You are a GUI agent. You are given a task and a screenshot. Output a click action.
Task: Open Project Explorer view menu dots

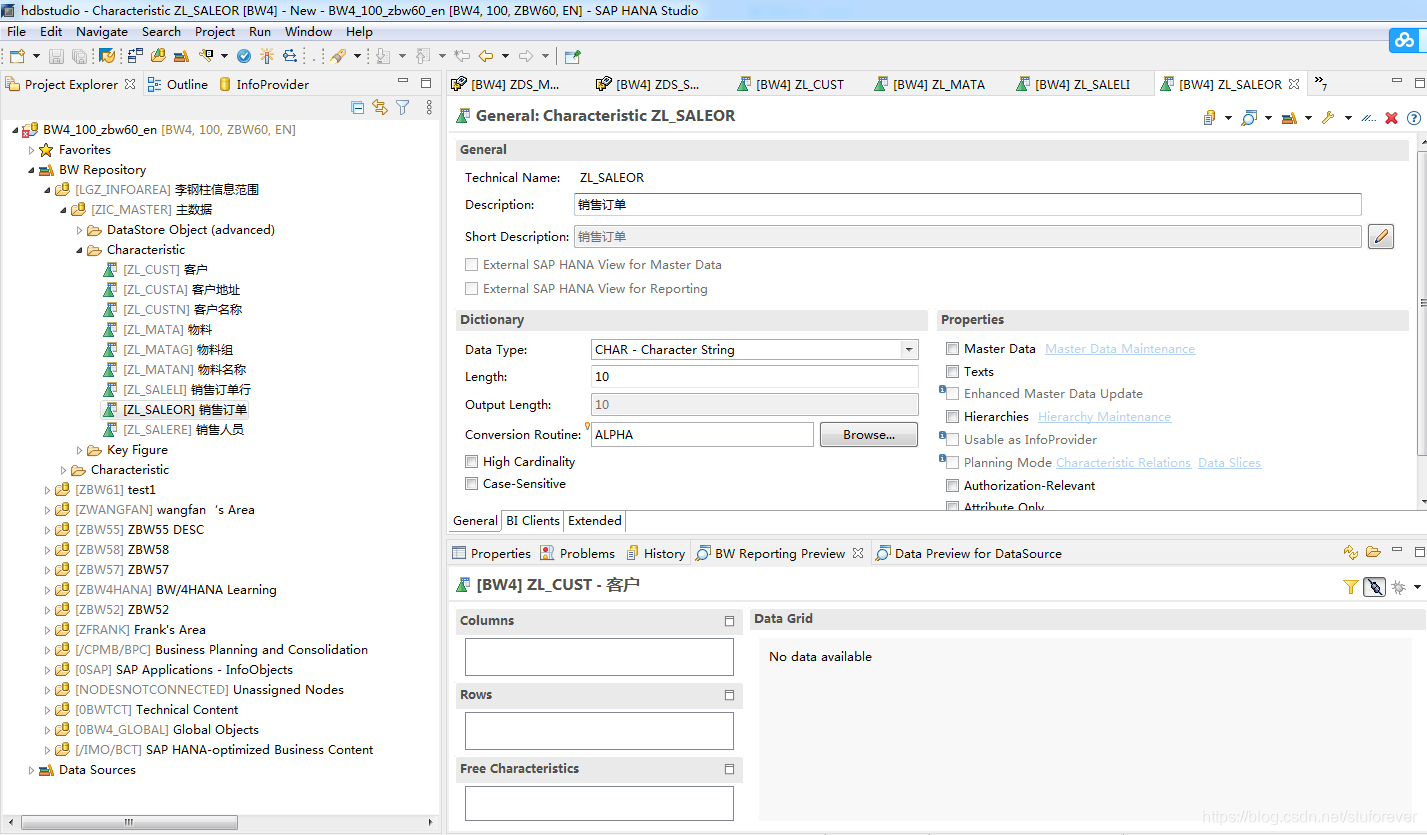(x=429, y=107)
